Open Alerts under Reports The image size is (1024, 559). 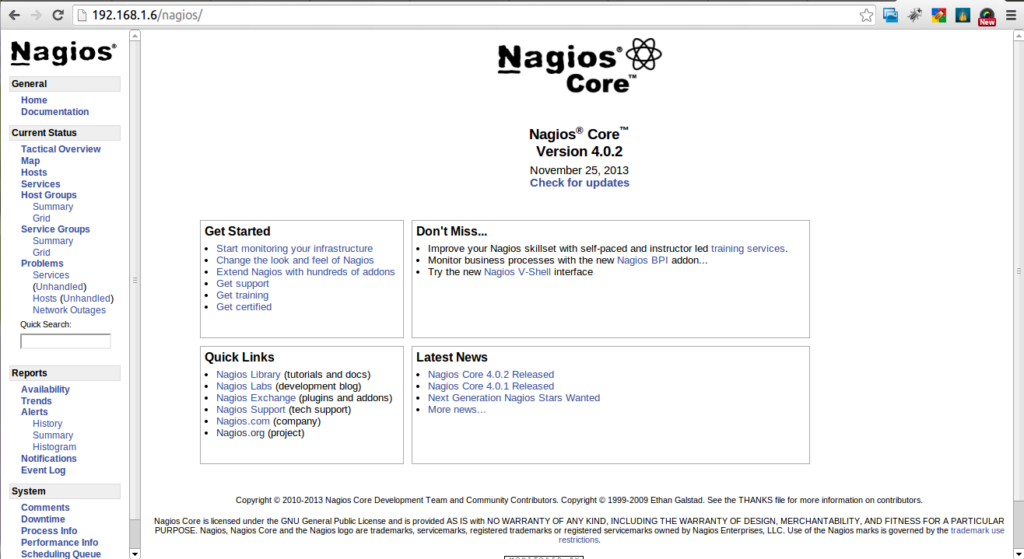pos(34,412)
